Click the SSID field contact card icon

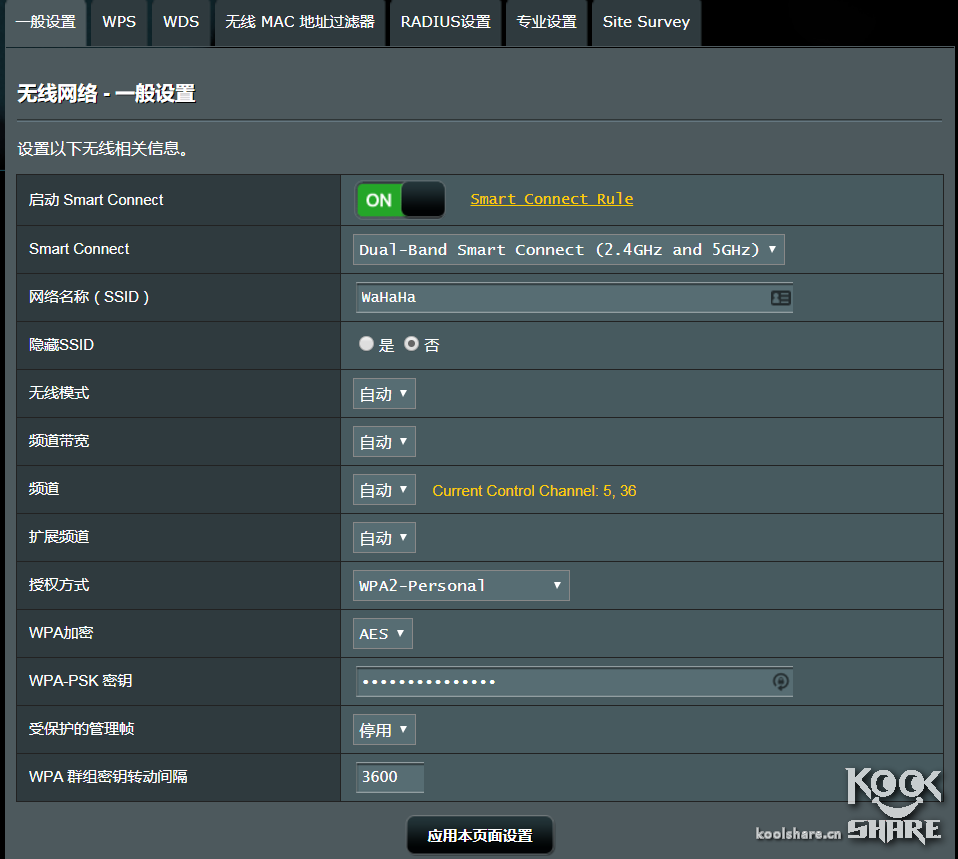click(x=780, y=298)
